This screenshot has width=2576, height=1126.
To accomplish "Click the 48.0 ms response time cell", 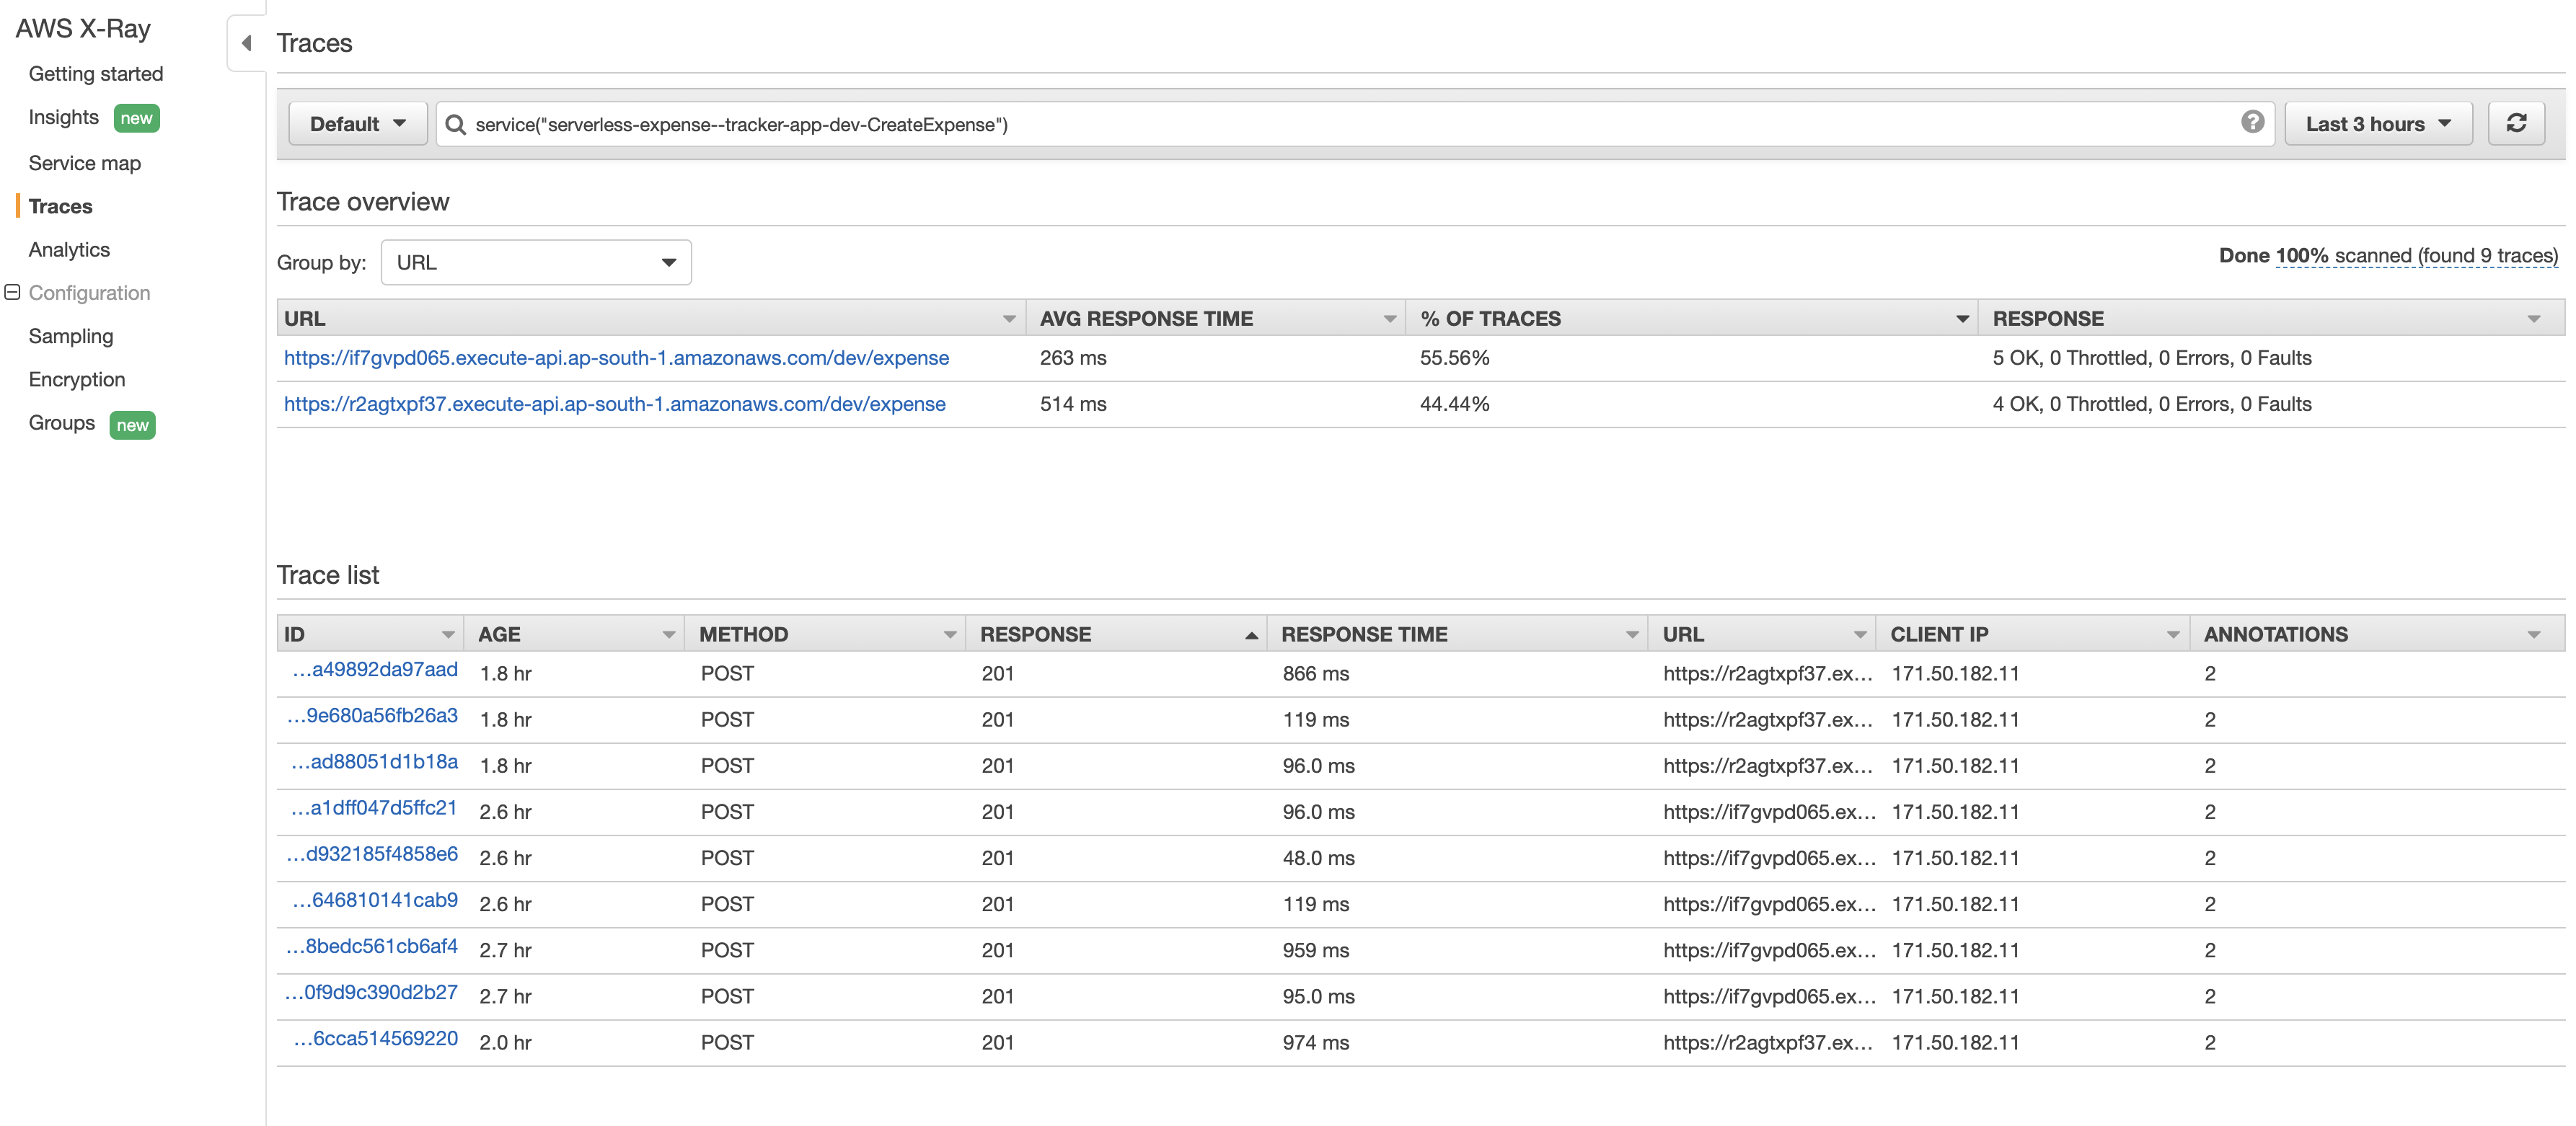I will pos(1319,858).
